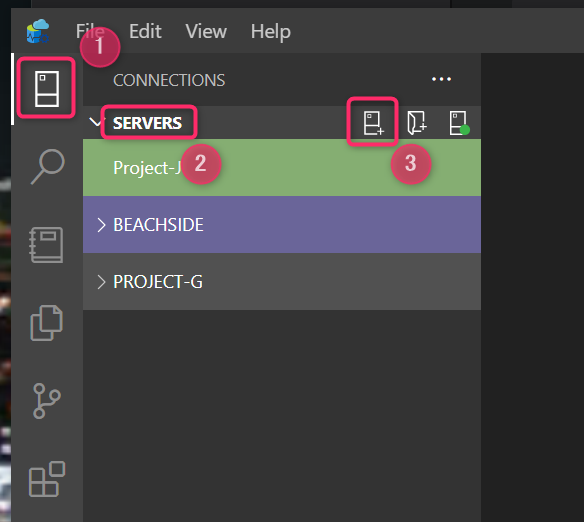Open the Explorer files icon
584x522 pixels.
click(47, 323)
